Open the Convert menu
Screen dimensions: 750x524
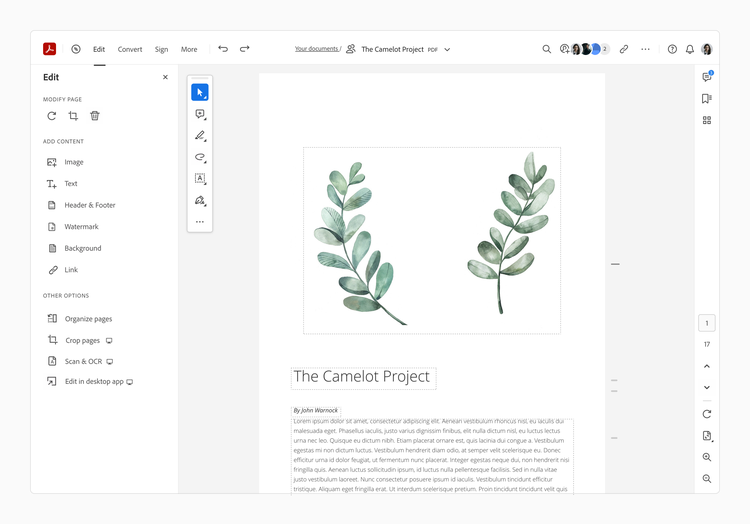tap(130, 49)
